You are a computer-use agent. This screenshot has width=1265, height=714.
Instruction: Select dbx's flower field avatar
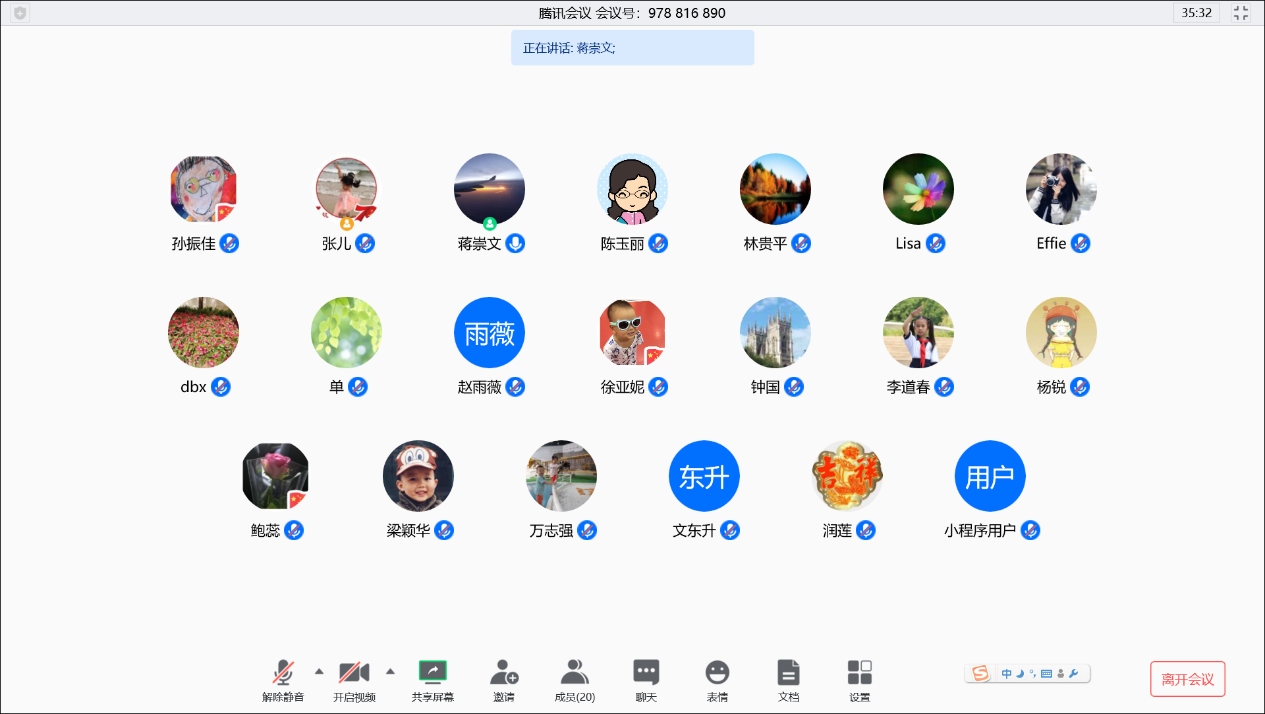coord(204,332)
